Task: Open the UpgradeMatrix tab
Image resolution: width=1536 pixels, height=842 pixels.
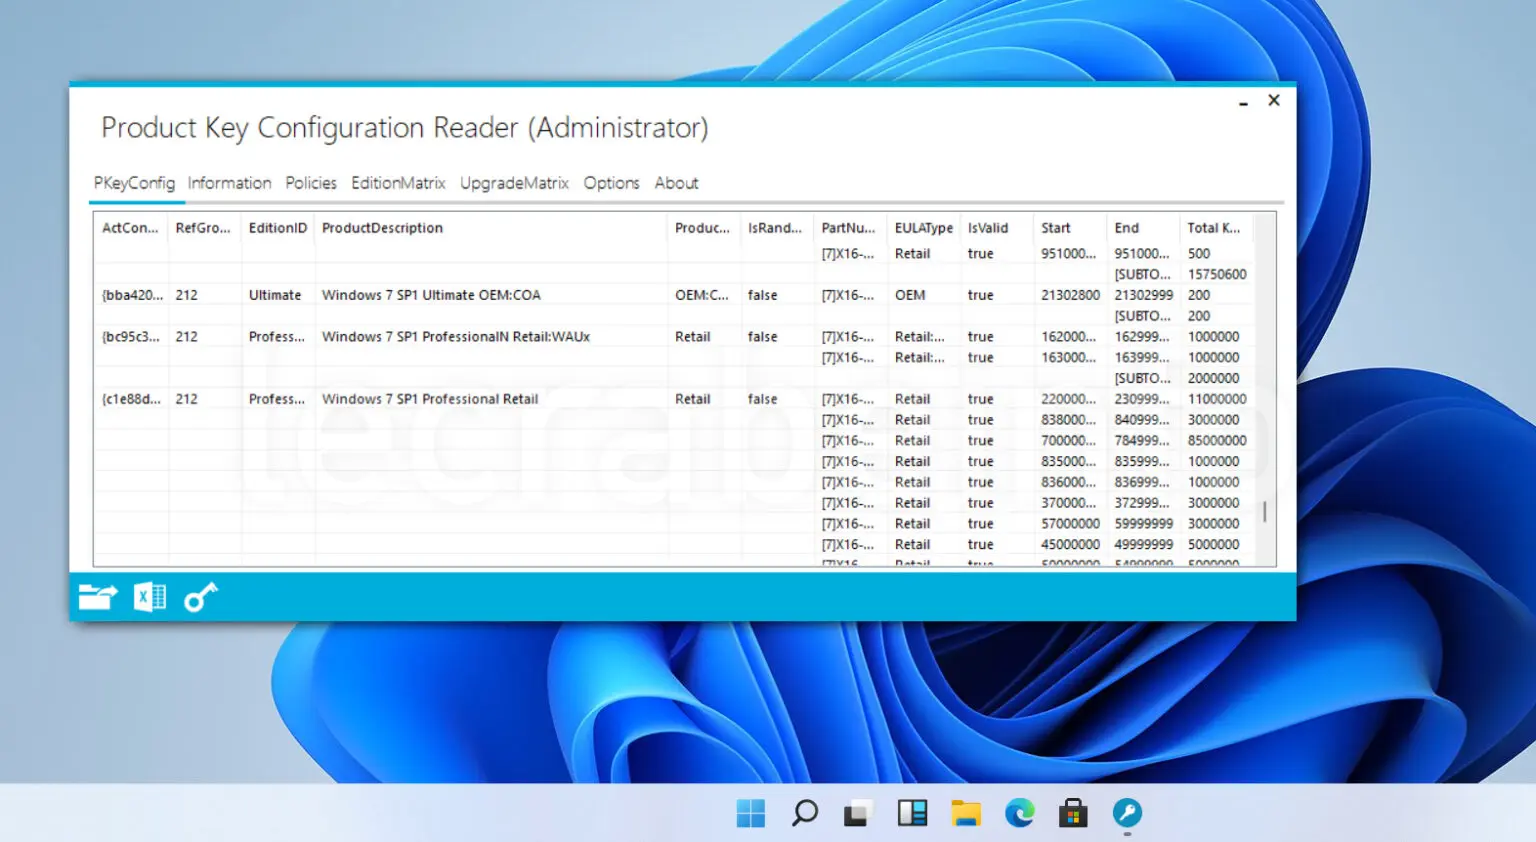Action: tap(514, 183)
